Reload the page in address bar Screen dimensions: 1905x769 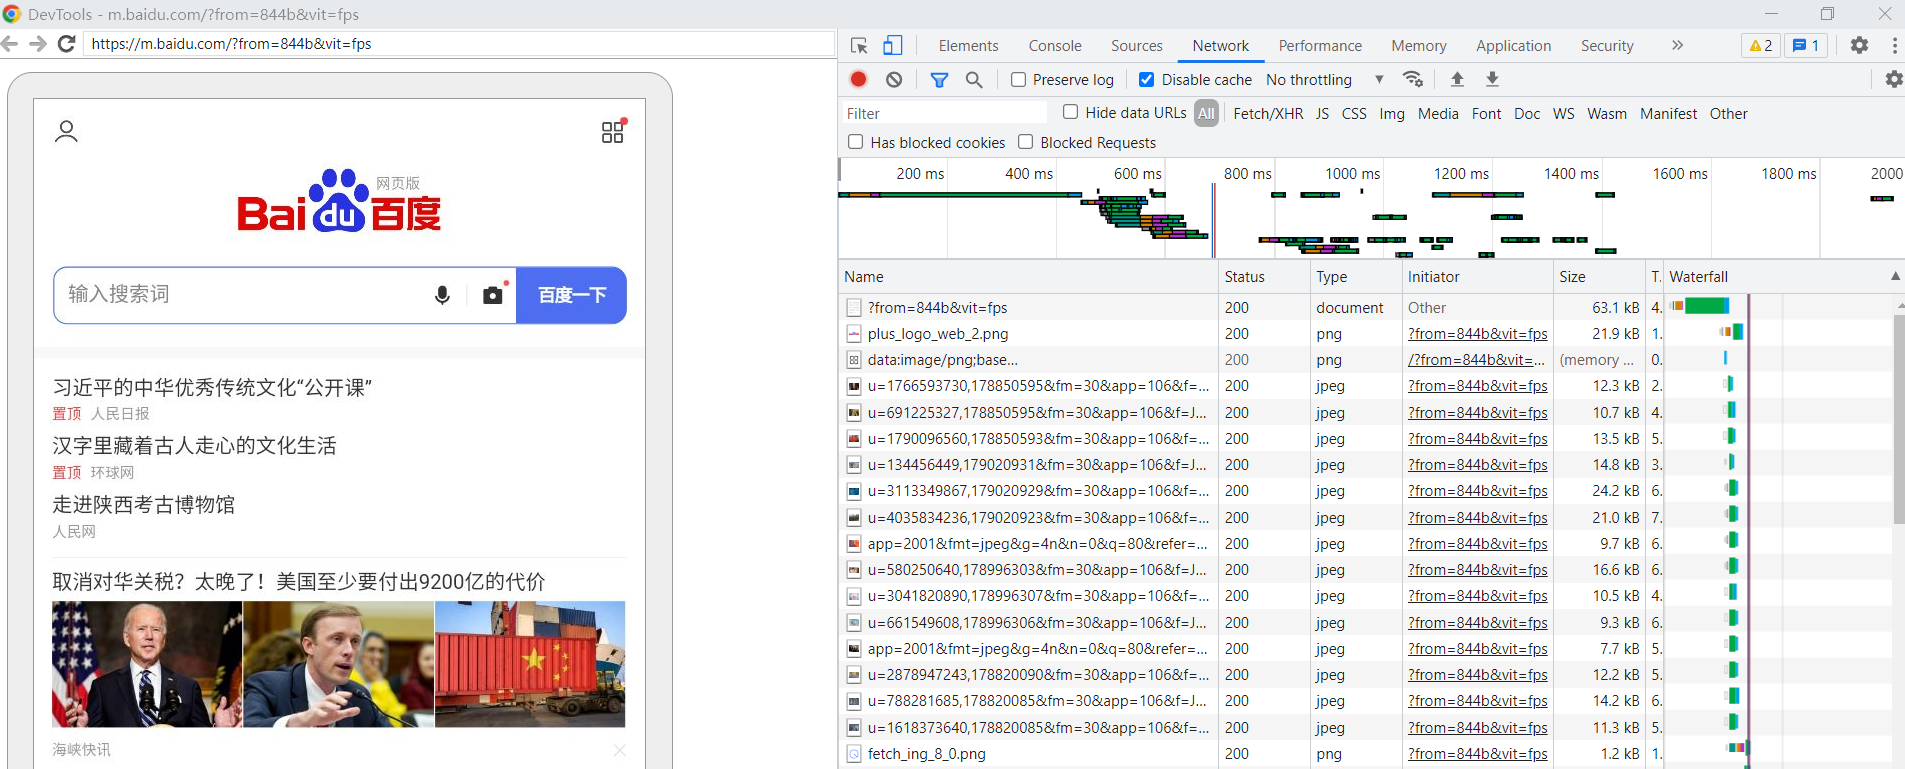click(x=67, y=44)
